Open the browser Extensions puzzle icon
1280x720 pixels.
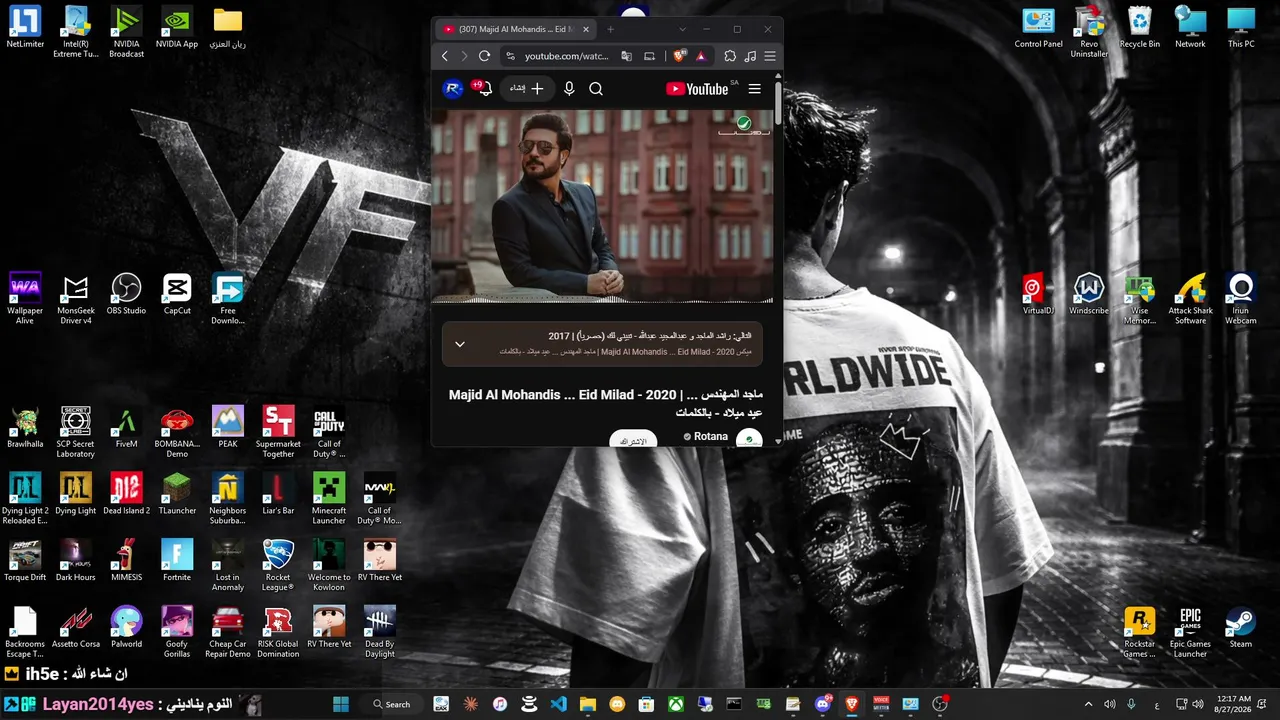pos(730,56)
